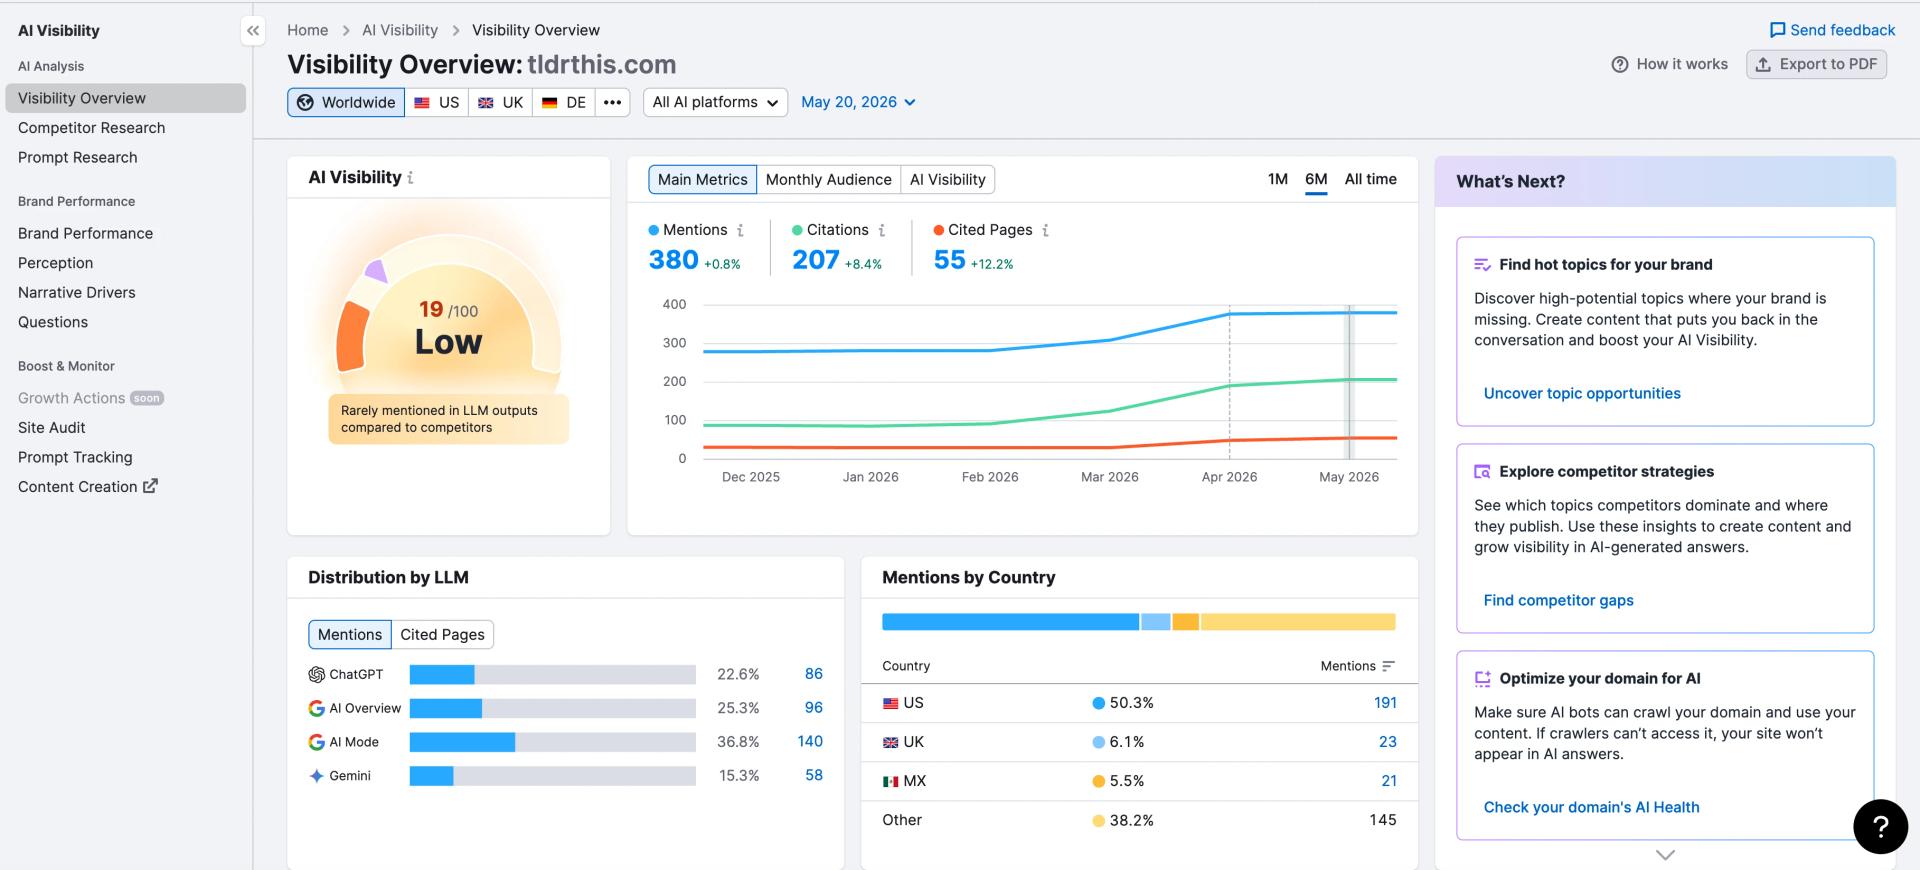This screenshot has width=1920, height=870.
Task: Click the Citations metric info icon
Action: (x=882, y=230)
